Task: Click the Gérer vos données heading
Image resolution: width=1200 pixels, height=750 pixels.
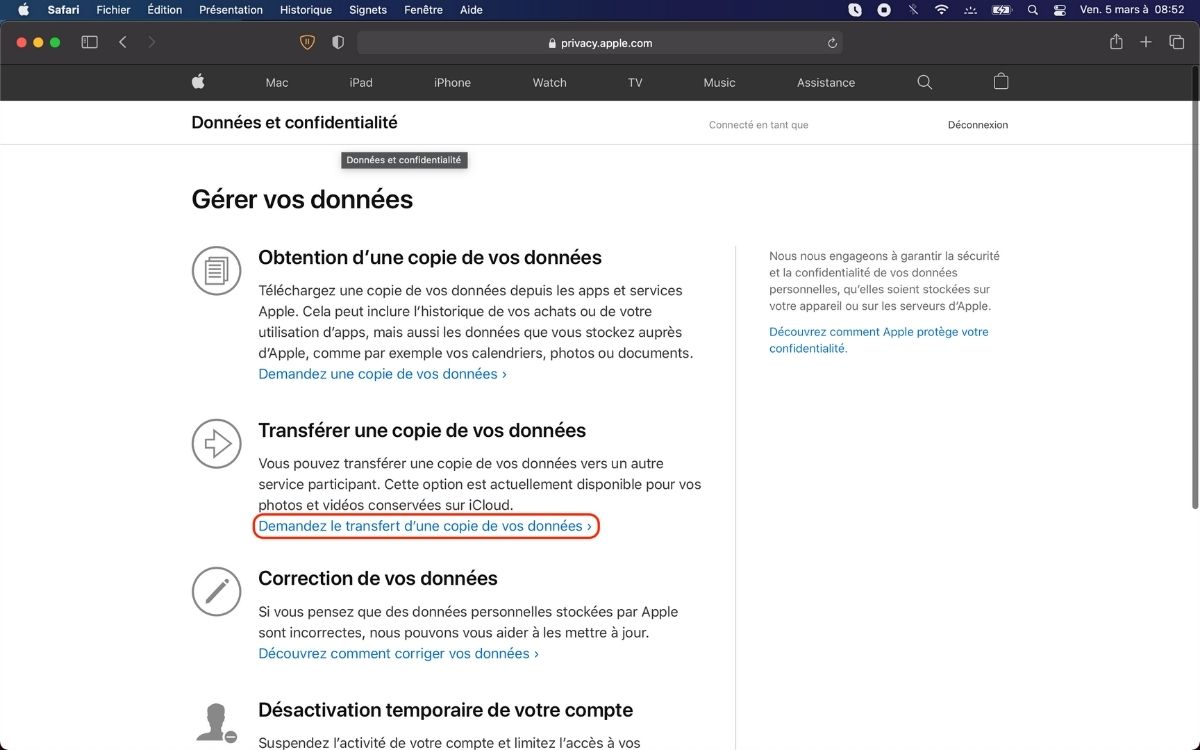Action: [x=302, y=200]
